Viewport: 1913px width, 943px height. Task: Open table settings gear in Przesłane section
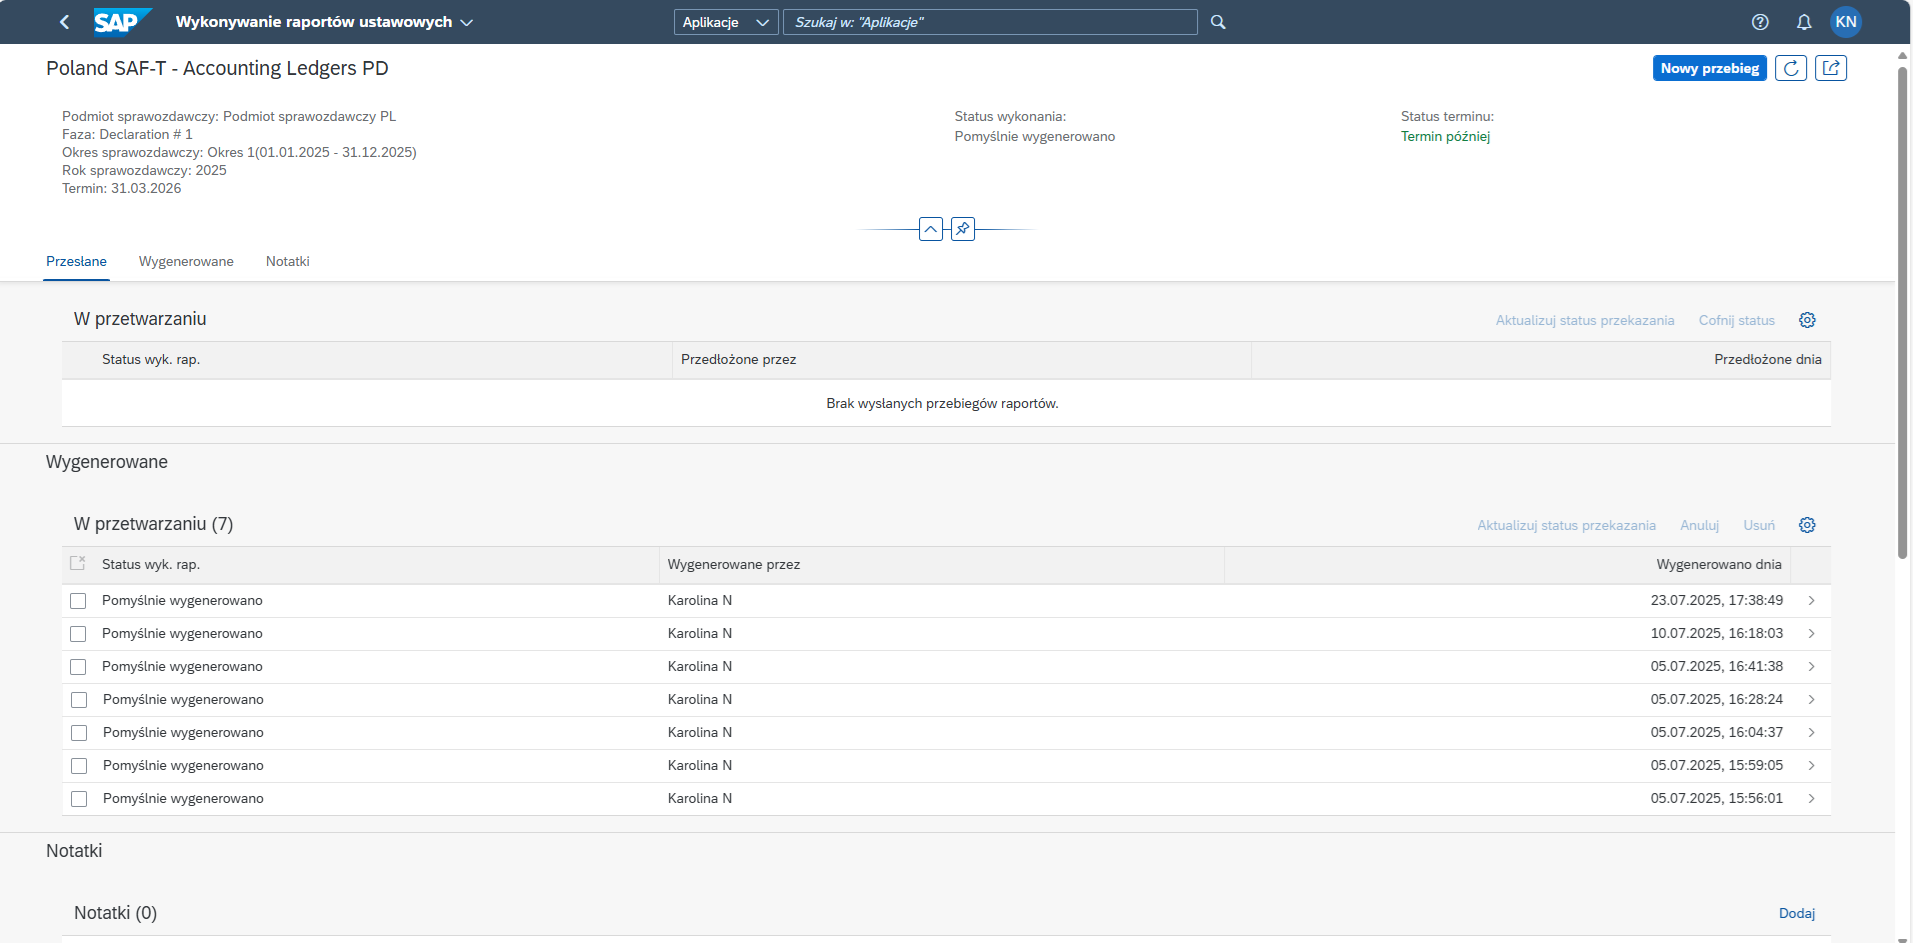[x=1807, y=320]
